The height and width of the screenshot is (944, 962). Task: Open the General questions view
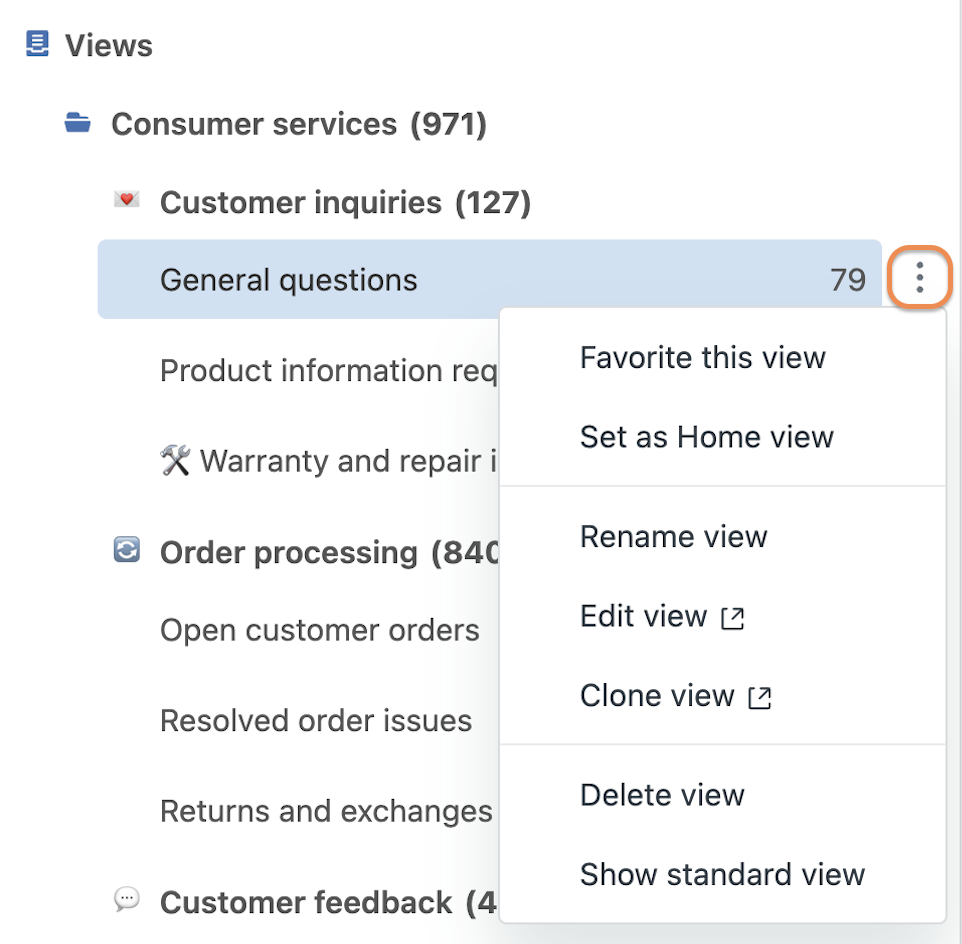pos(490,279)
